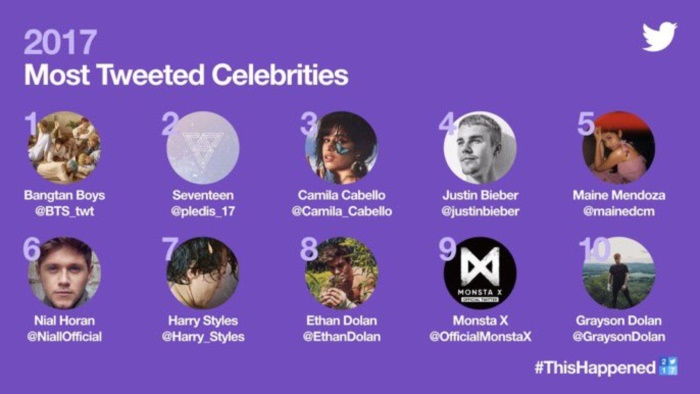Click the Ethan Dolan profile photo
This screenshot has height=394, width=700.
(342, 273)
